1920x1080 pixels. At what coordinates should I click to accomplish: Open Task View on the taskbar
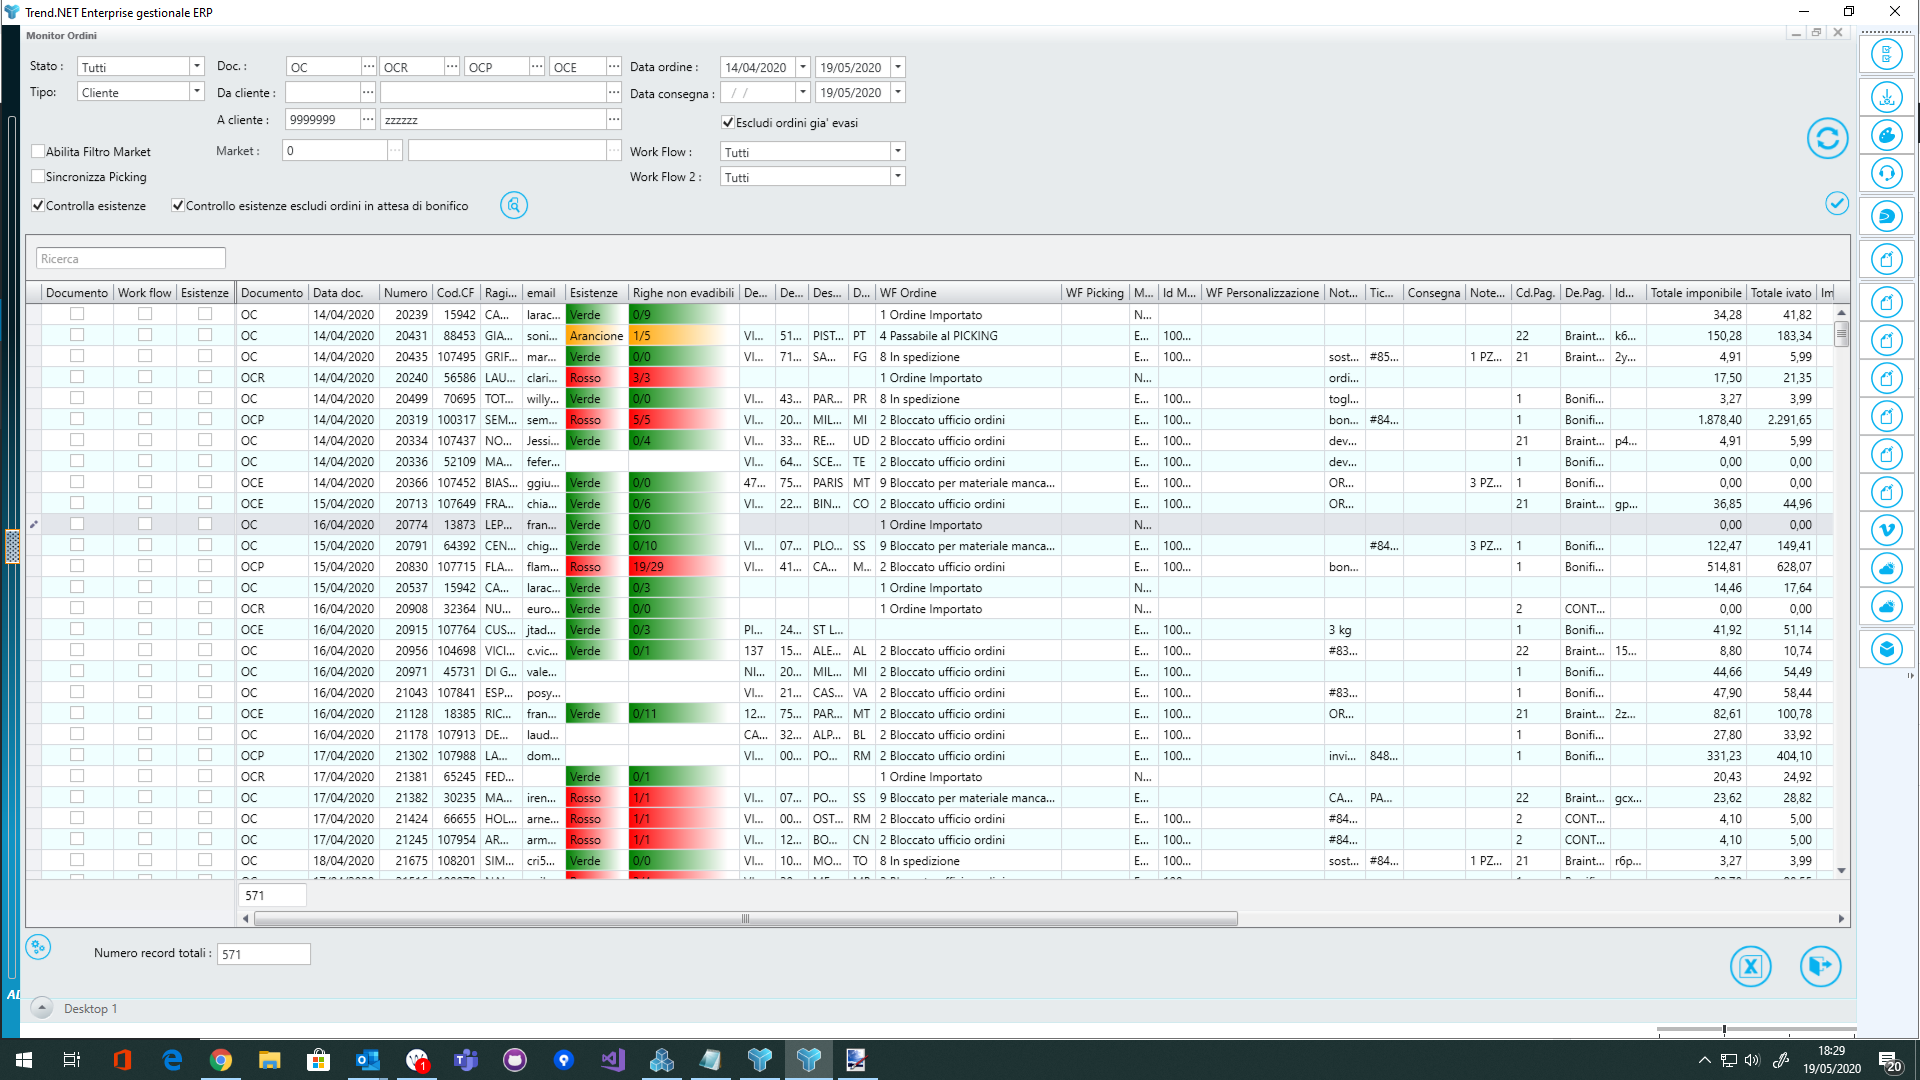coord(72,1060)
